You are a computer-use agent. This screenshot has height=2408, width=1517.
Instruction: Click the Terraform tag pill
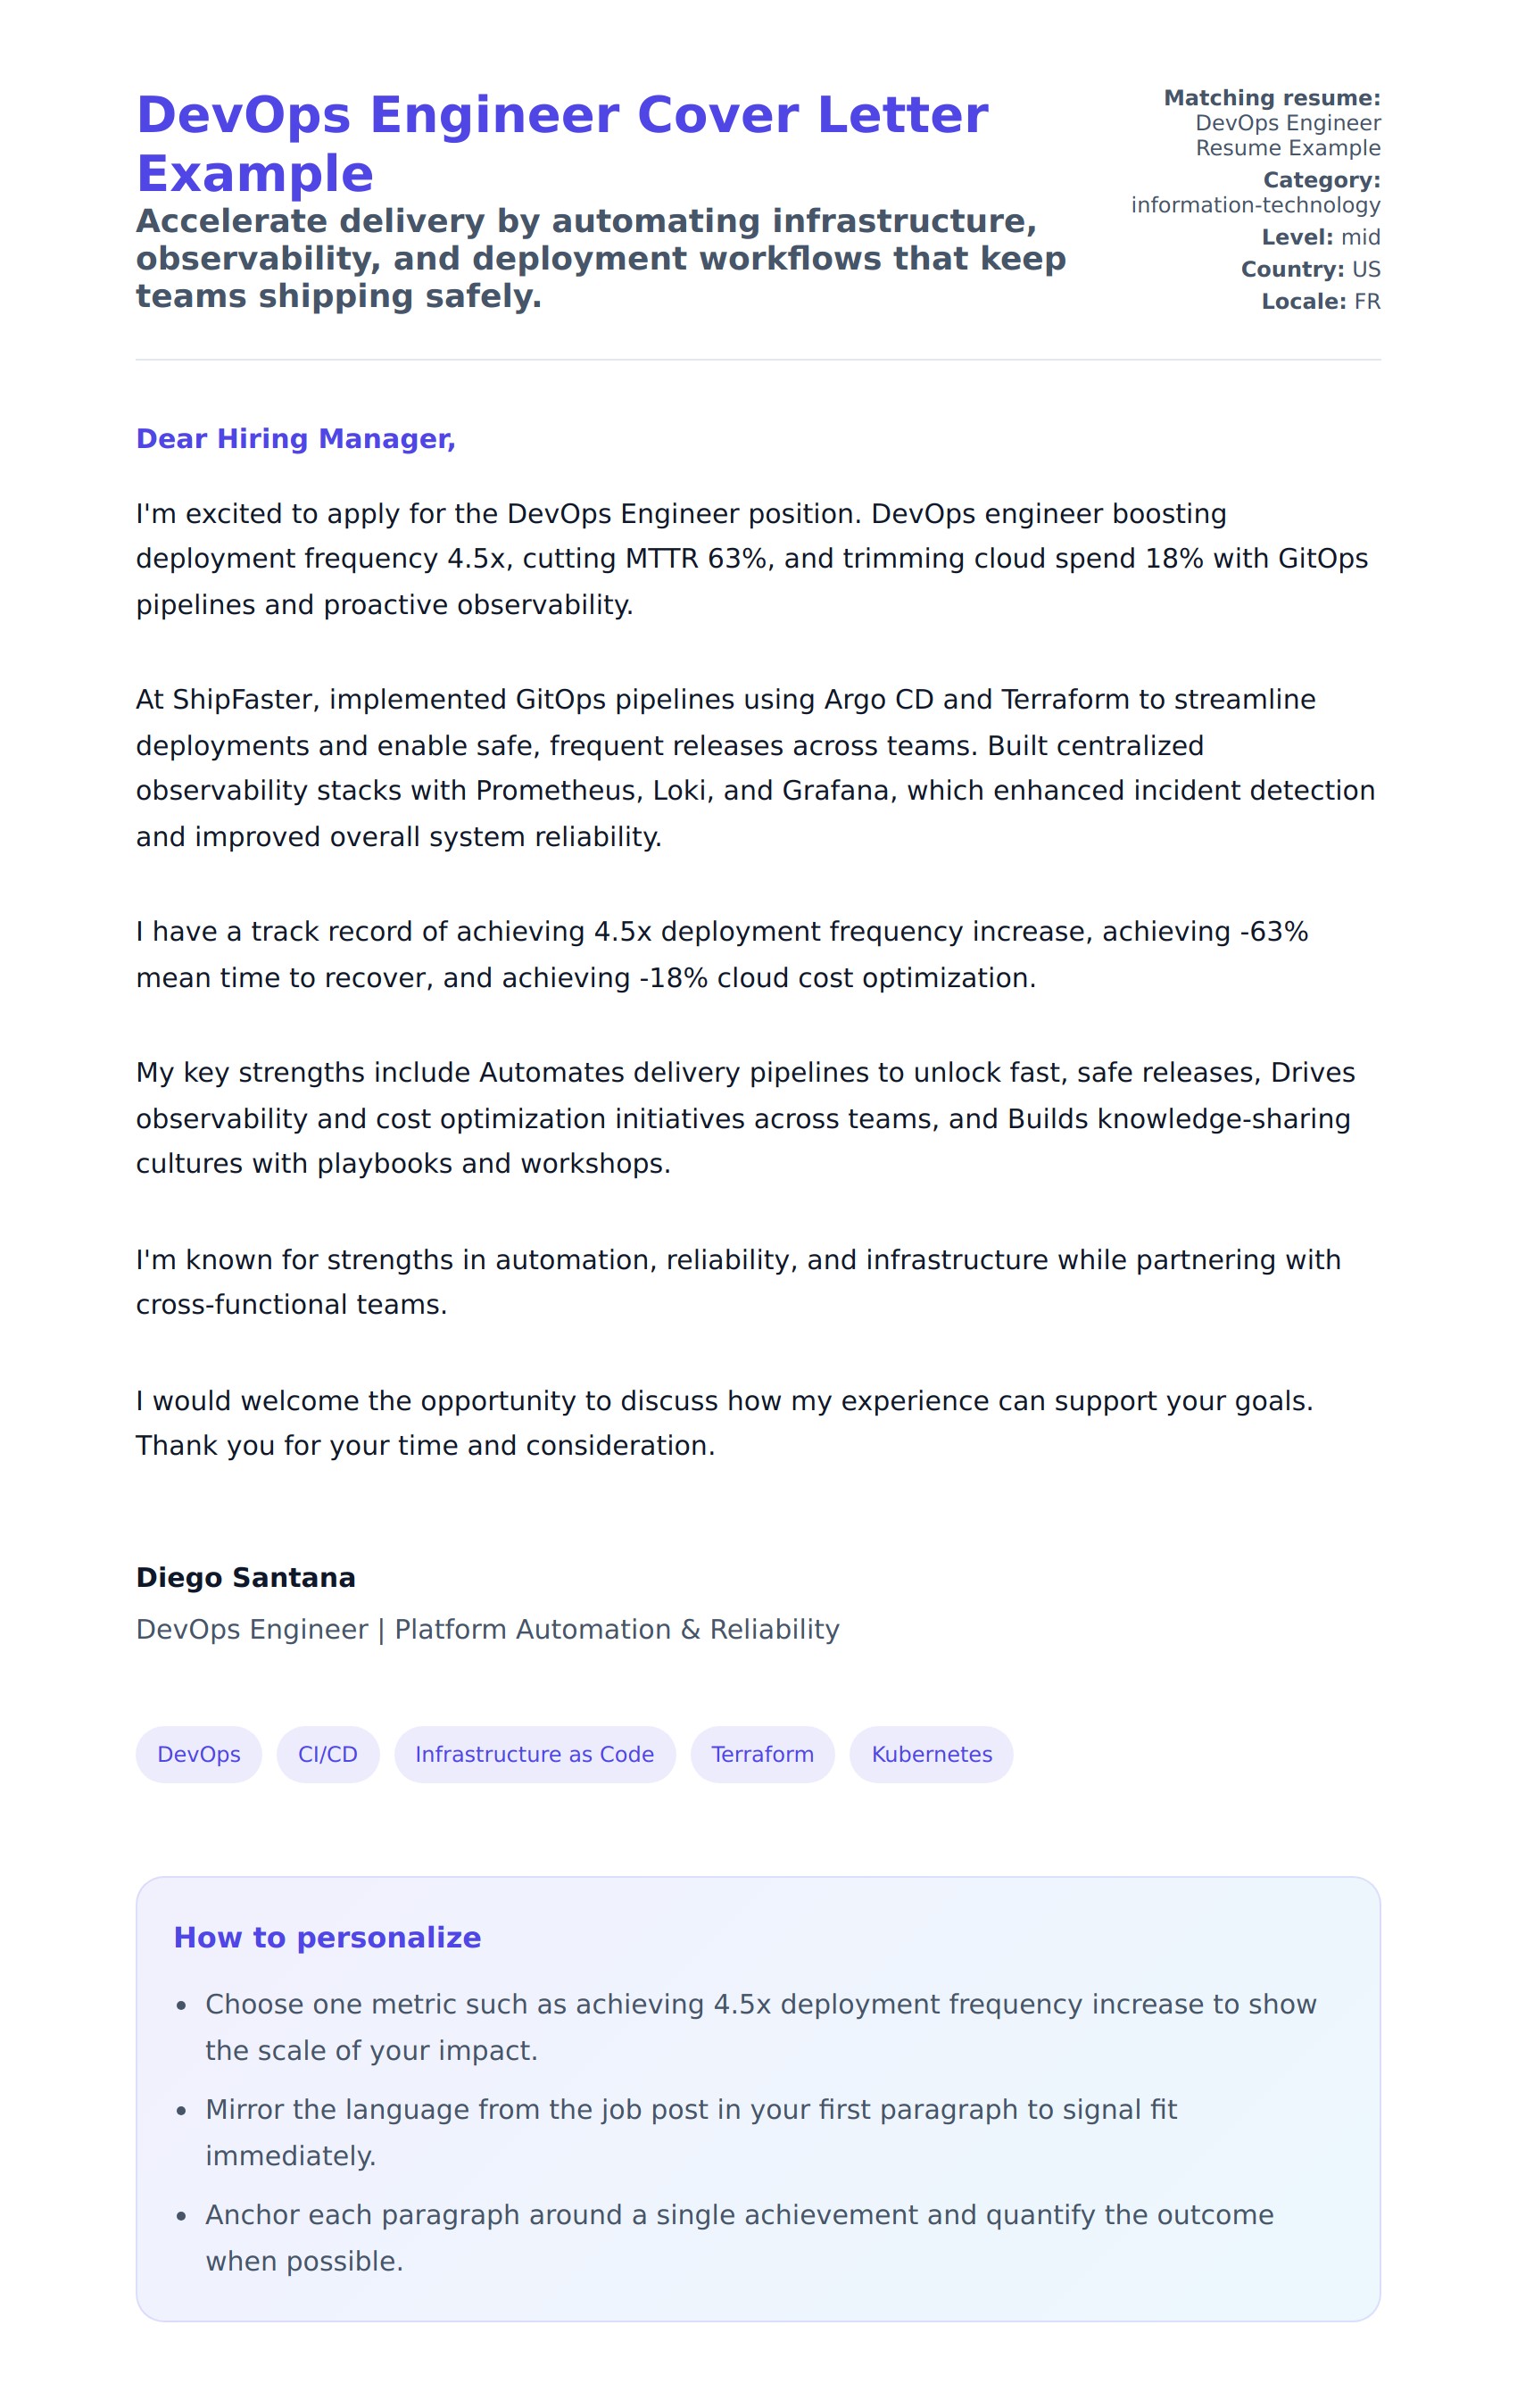click(x=762, y=1754)
